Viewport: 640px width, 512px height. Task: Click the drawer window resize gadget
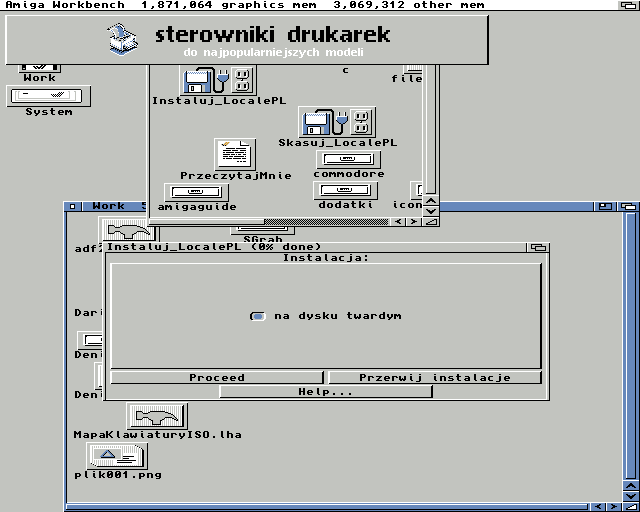tap(431, 222)
